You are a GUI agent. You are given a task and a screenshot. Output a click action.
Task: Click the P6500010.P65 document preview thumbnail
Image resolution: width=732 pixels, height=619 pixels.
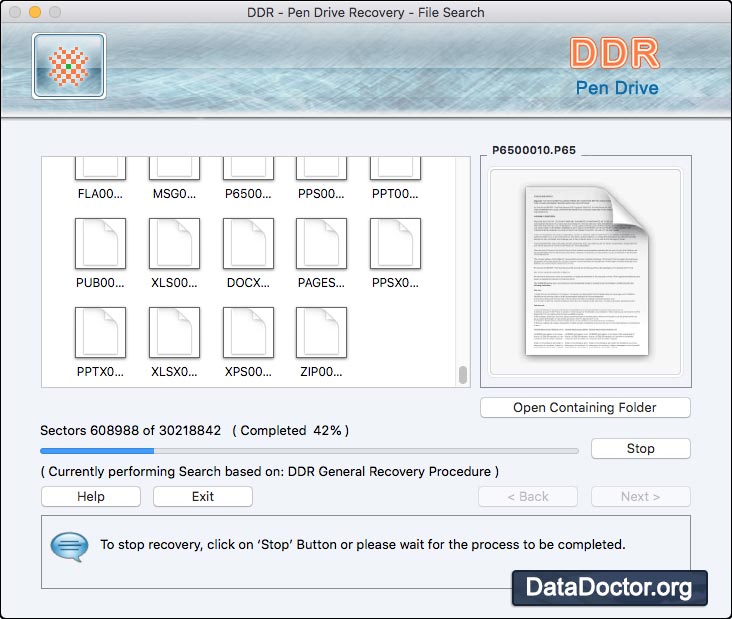click(x=585, y=272)
